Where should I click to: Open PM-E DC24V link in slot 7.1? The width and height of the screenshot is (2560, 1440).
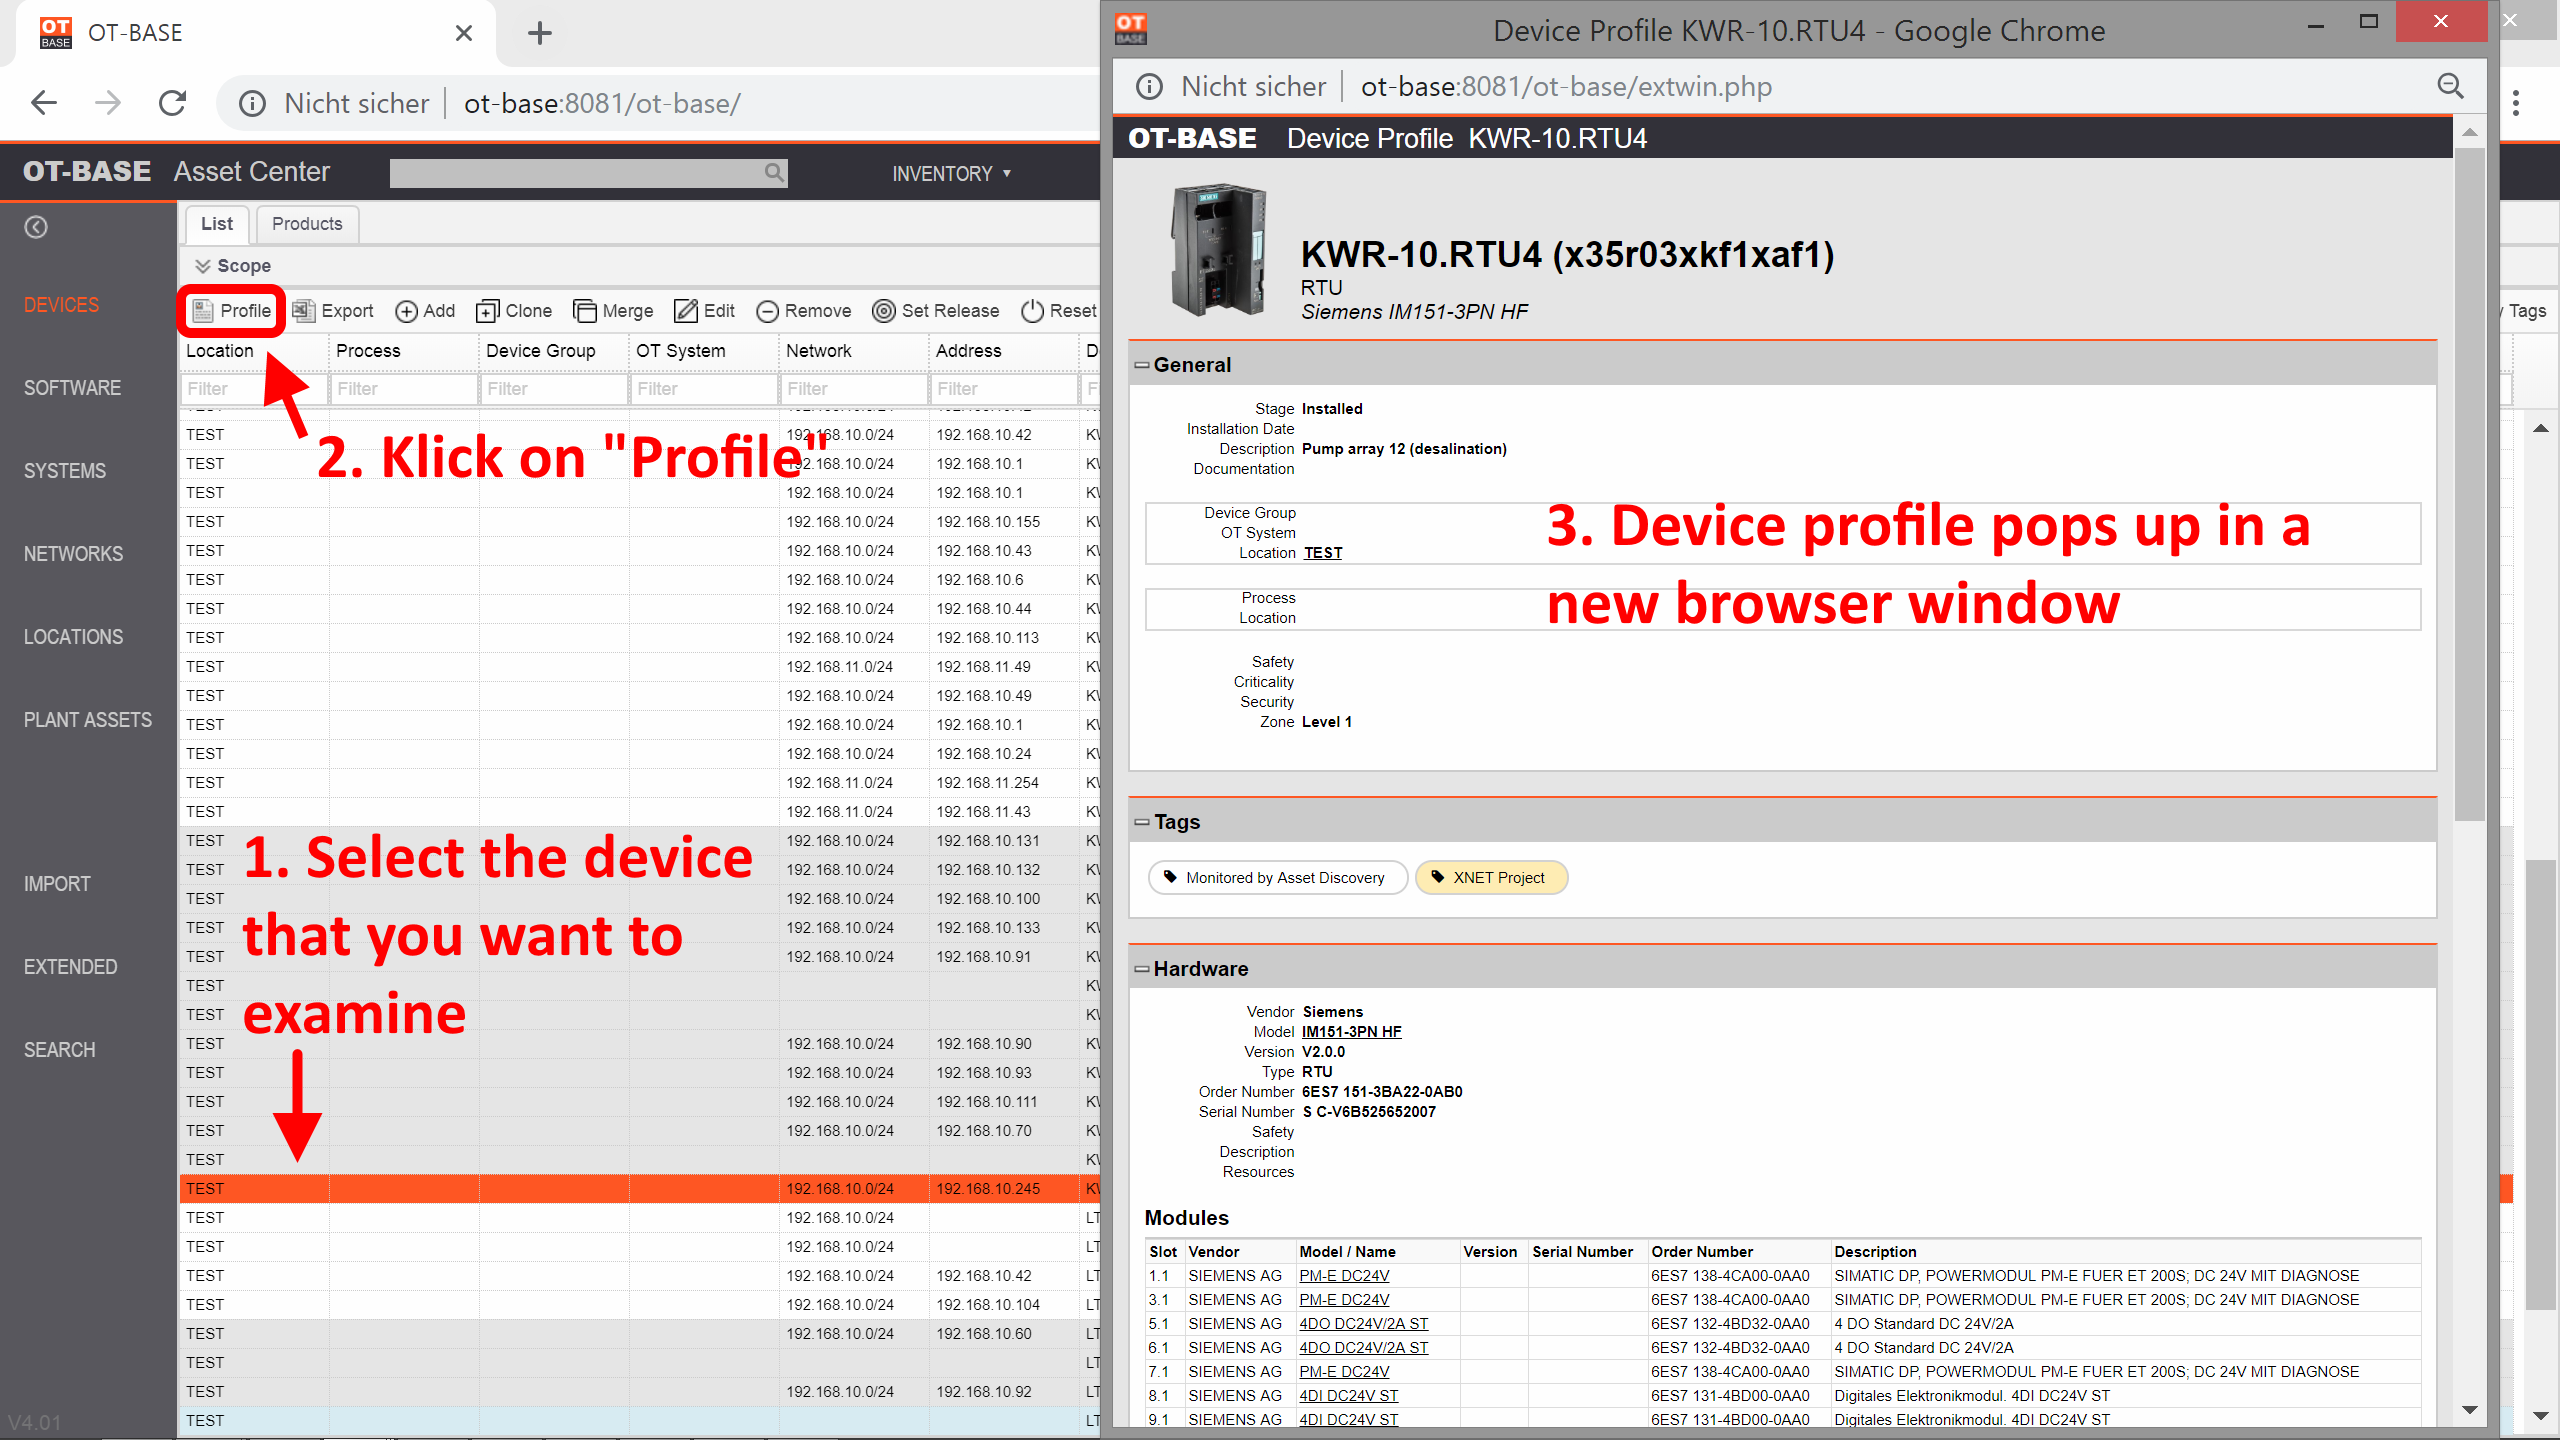(x=1343, y=1372)
